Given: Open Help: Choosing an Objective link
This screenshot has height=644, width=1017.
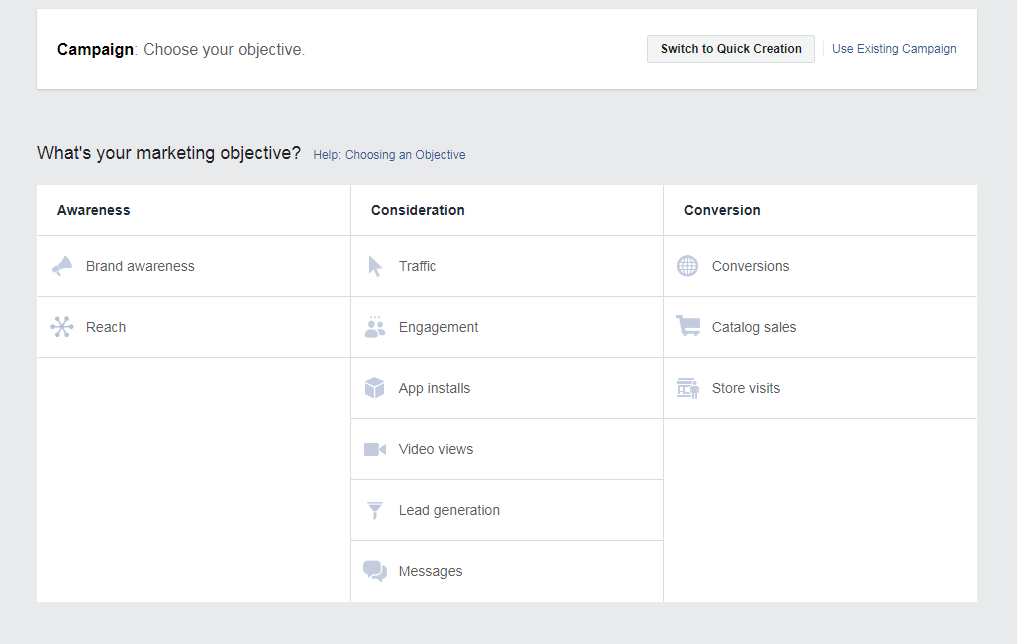Looking at the screenshot, I should coord(389,155).
